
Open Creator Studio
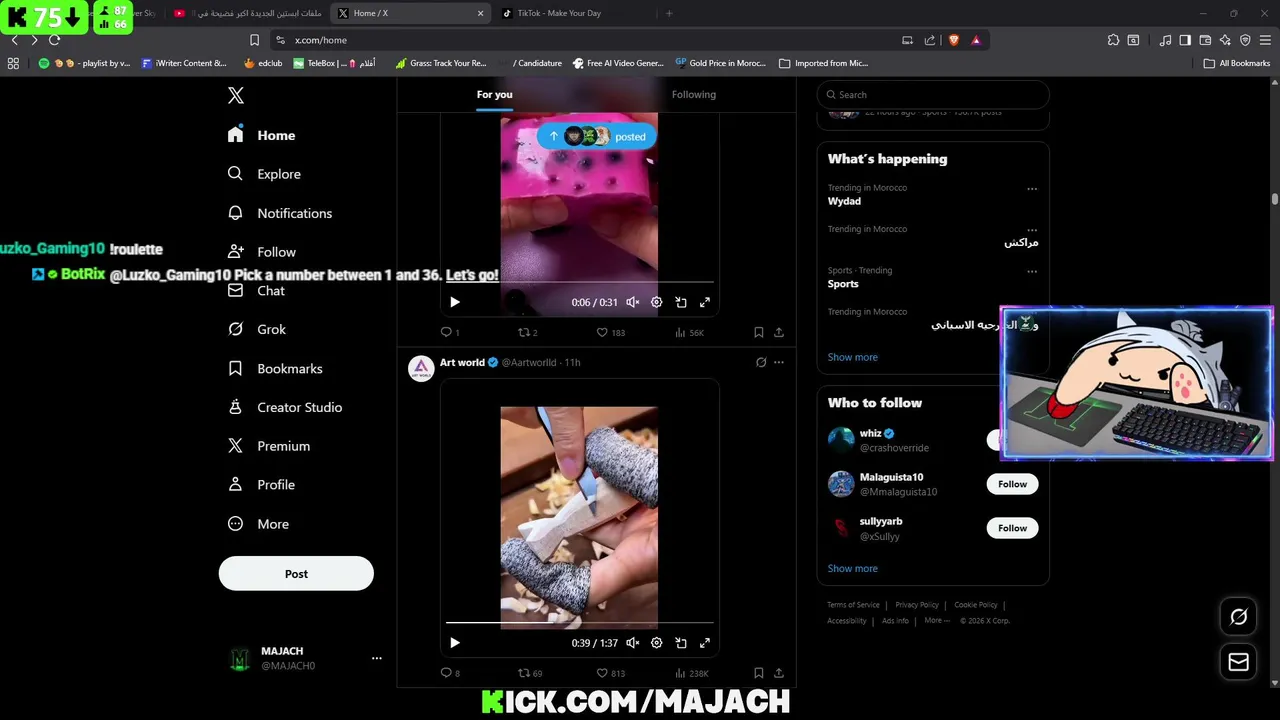pos(285,407)
